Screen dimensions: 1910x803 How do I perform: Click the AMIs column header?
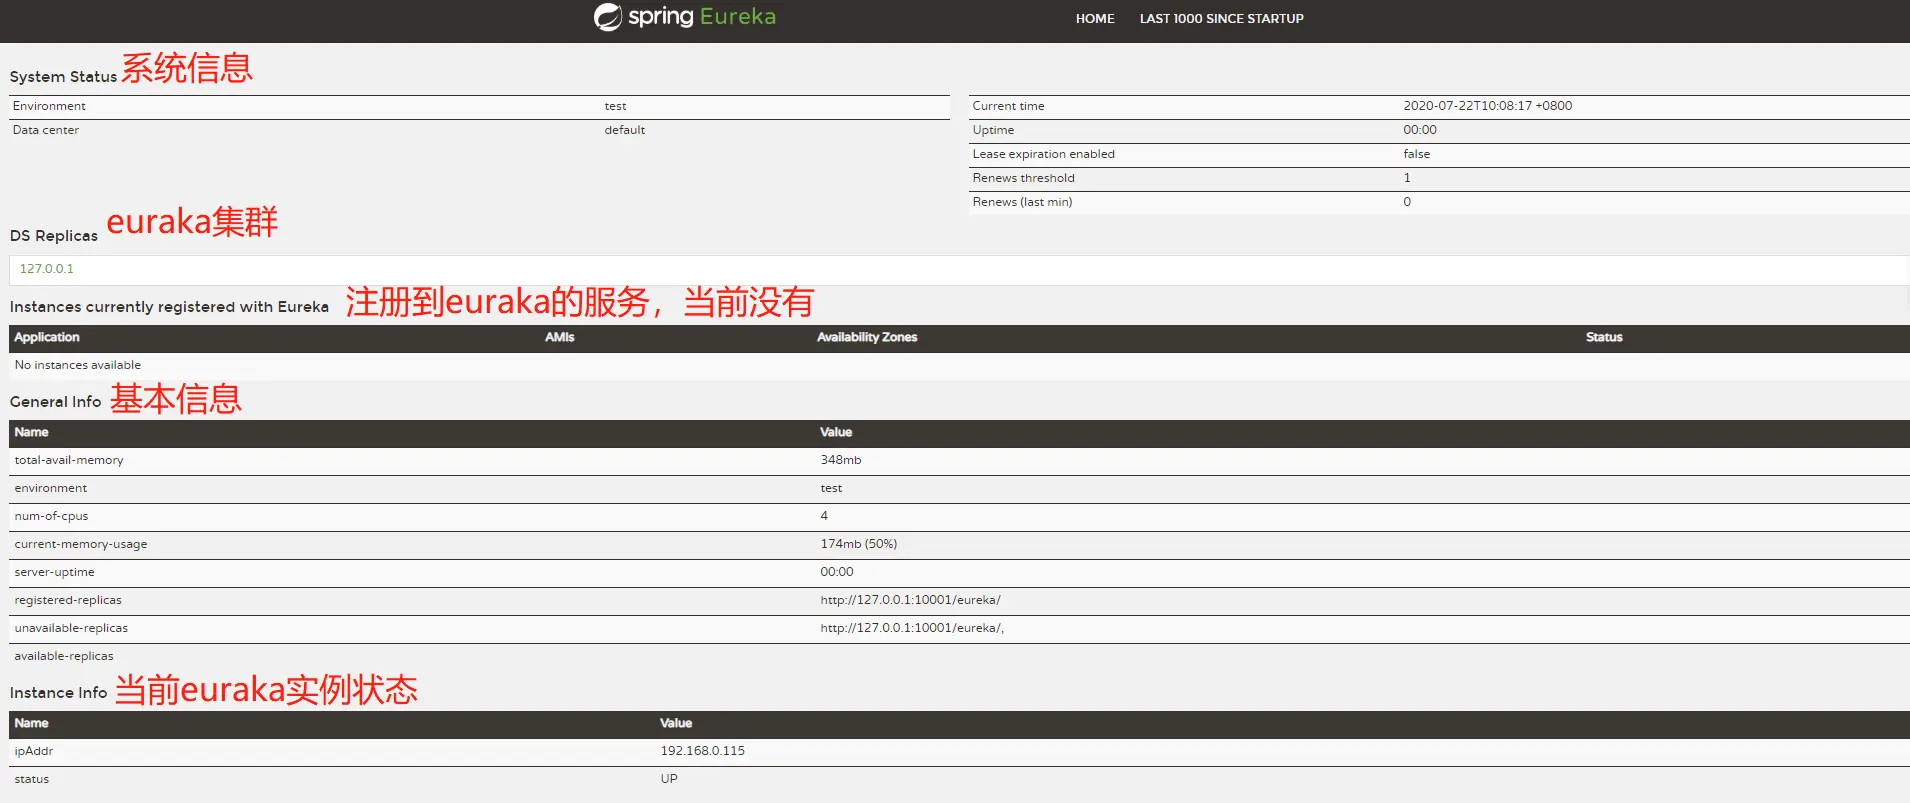pyautogui.click(x=560, y=338)
